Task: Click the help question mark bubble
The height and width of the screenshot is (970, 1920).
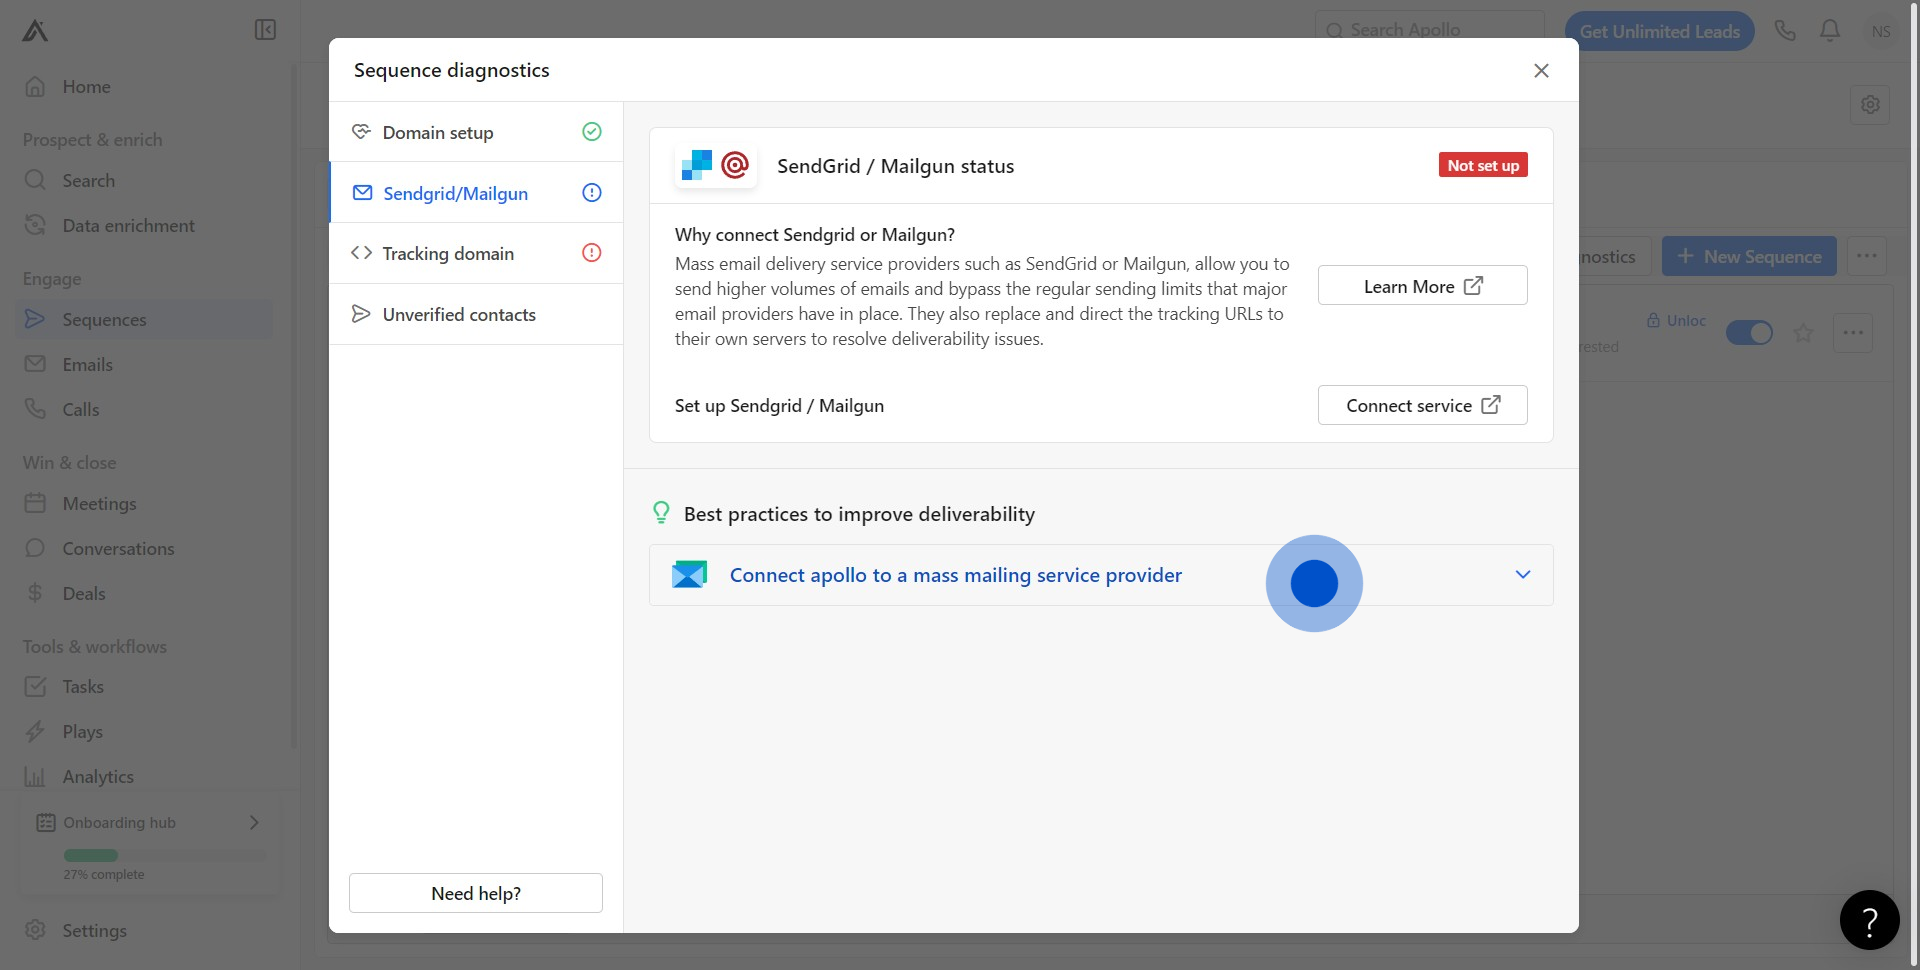Action: click(x=1869, y=920)
